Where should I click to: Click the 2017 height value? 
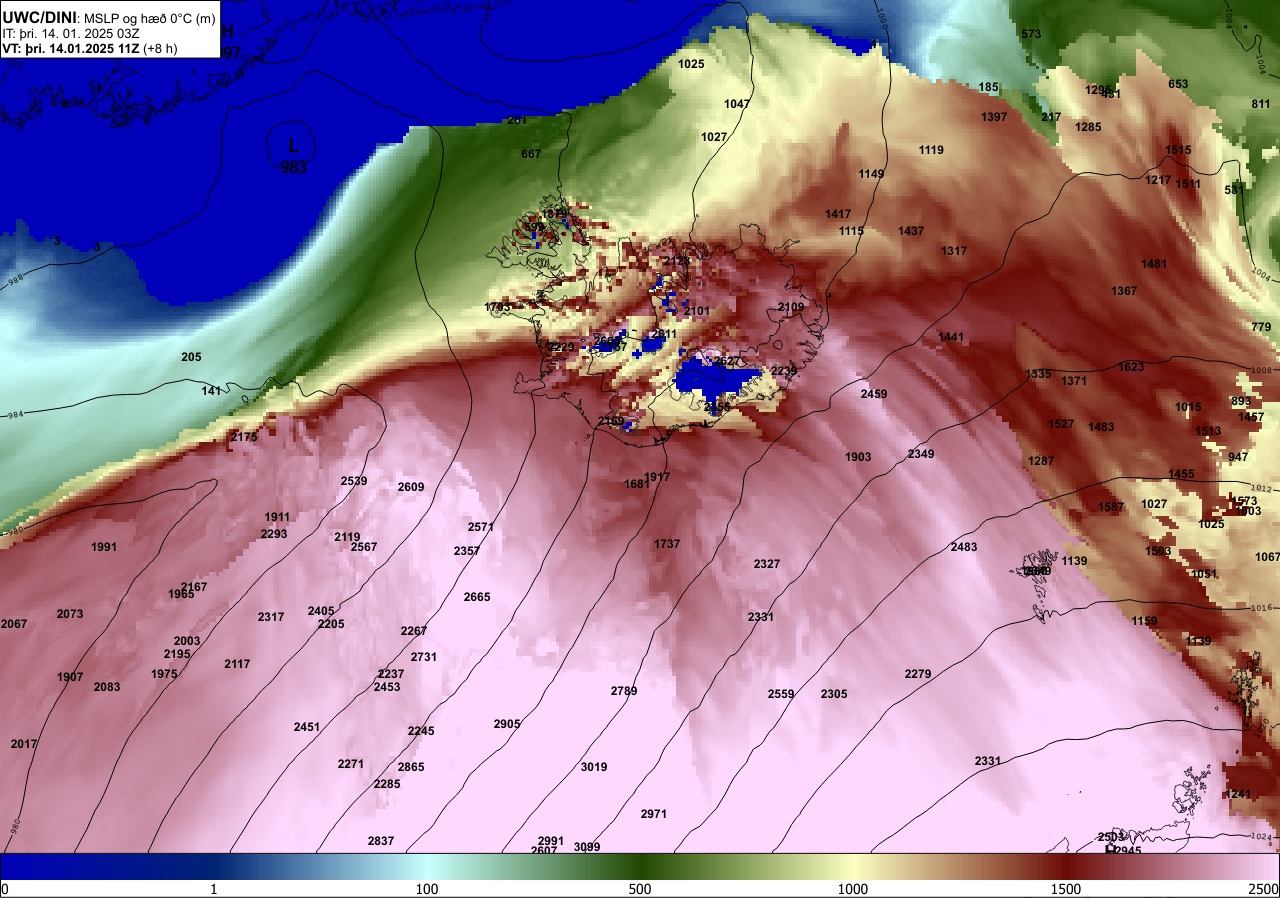click(x=24, y=744)
